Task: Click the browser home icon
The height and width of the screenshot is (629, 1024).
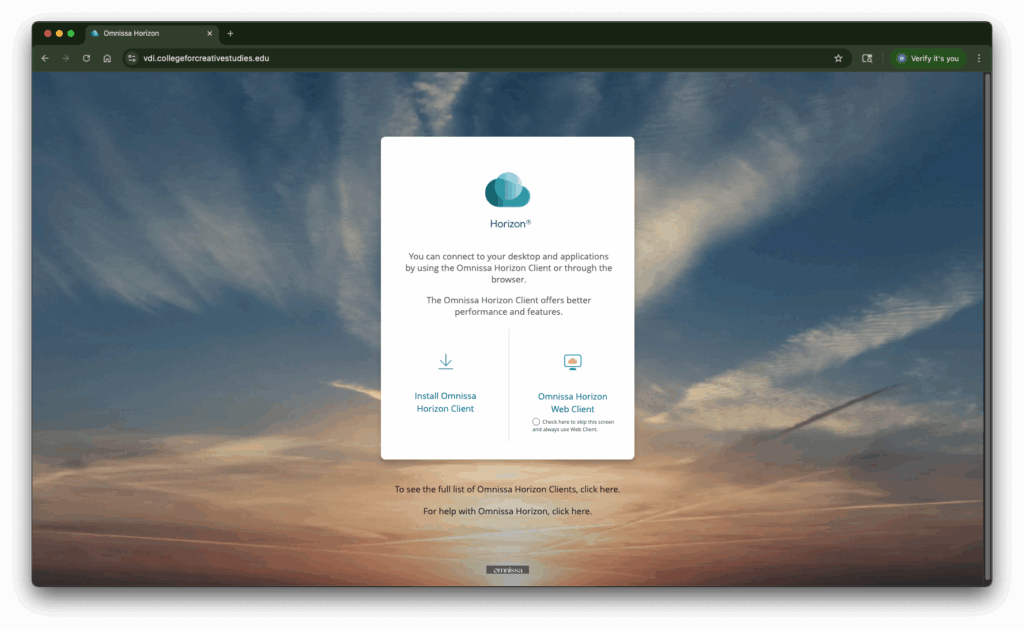Action: [107, 58]
